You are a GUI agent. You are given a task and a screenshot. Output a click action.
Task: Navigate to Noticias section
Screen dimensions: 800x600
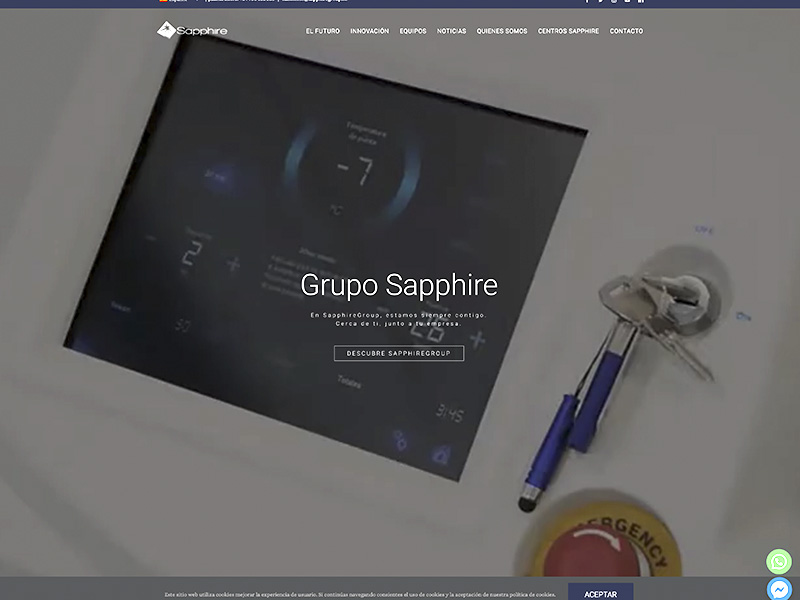[451, 31]
